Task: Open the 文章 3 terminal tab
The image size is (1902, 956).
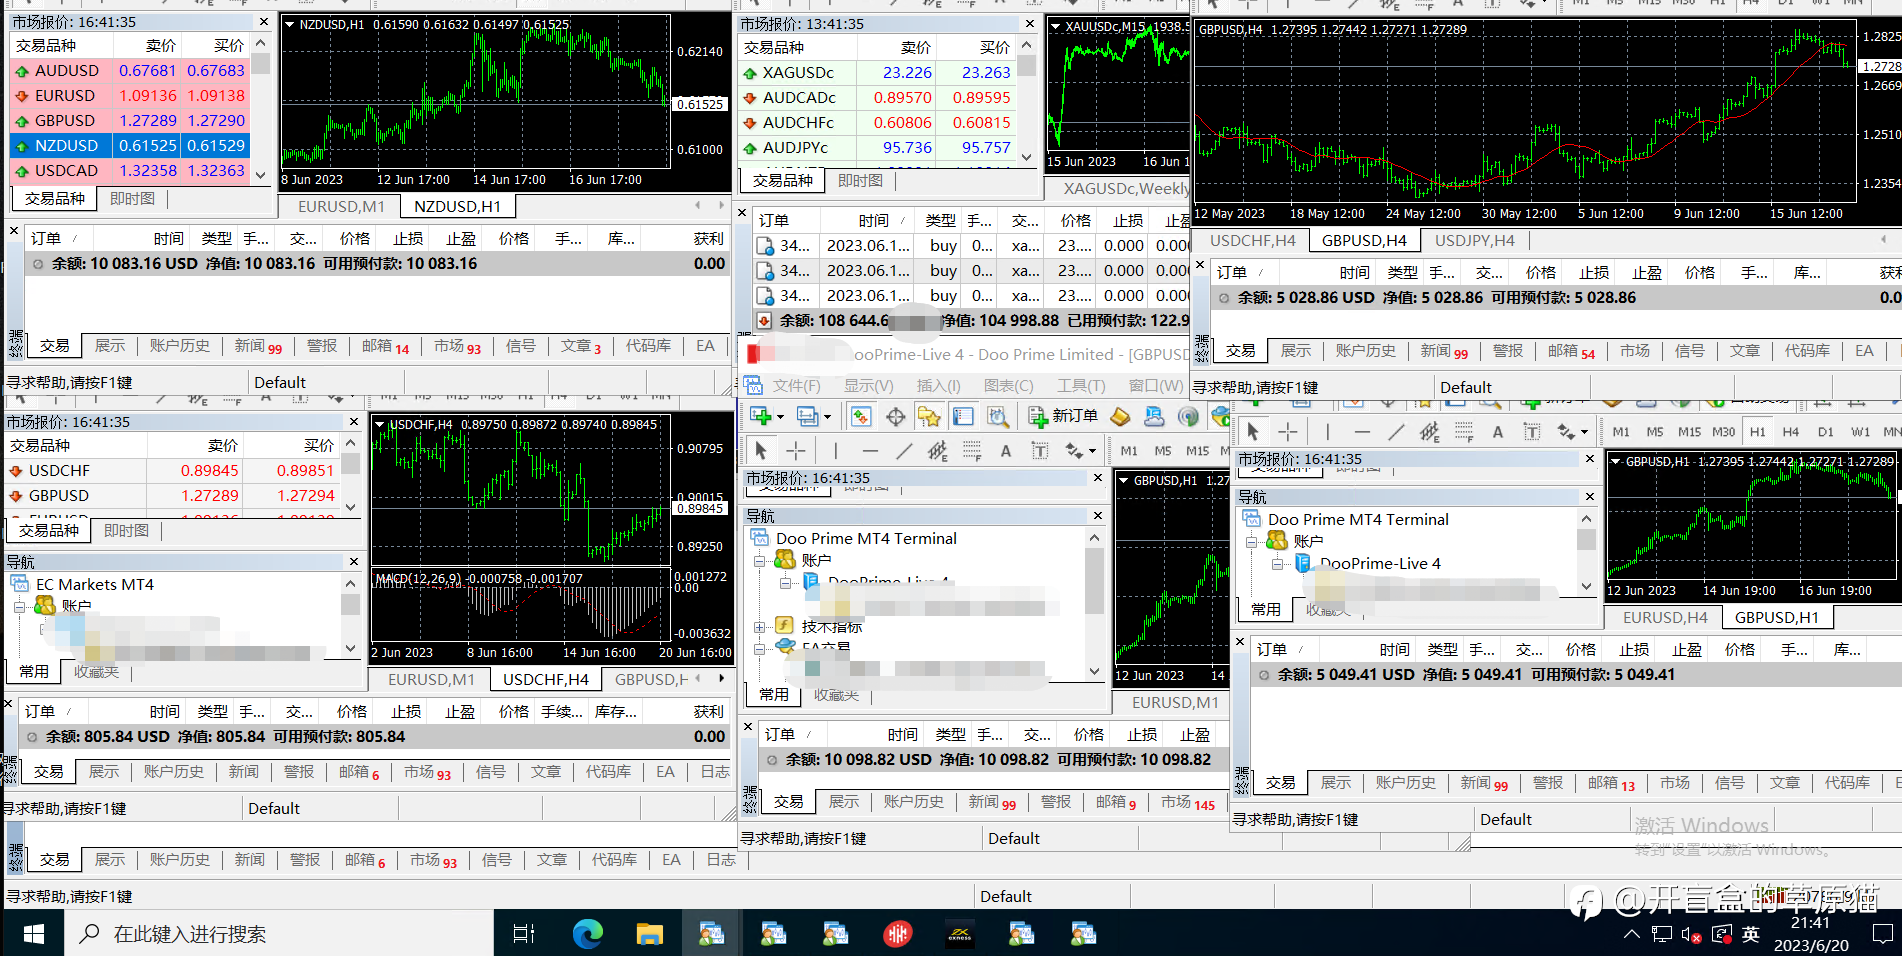Action: pyautogui.click(x=581, y=346)
